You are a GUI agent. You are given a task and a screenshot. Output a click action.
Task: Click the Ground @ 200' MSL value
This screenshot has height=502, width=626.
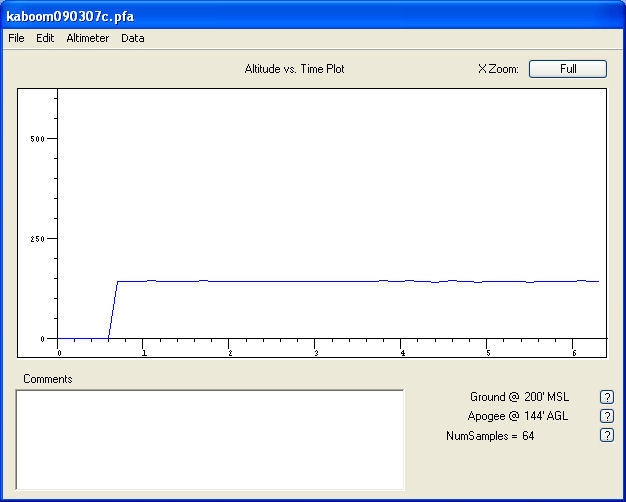(519, 397)
